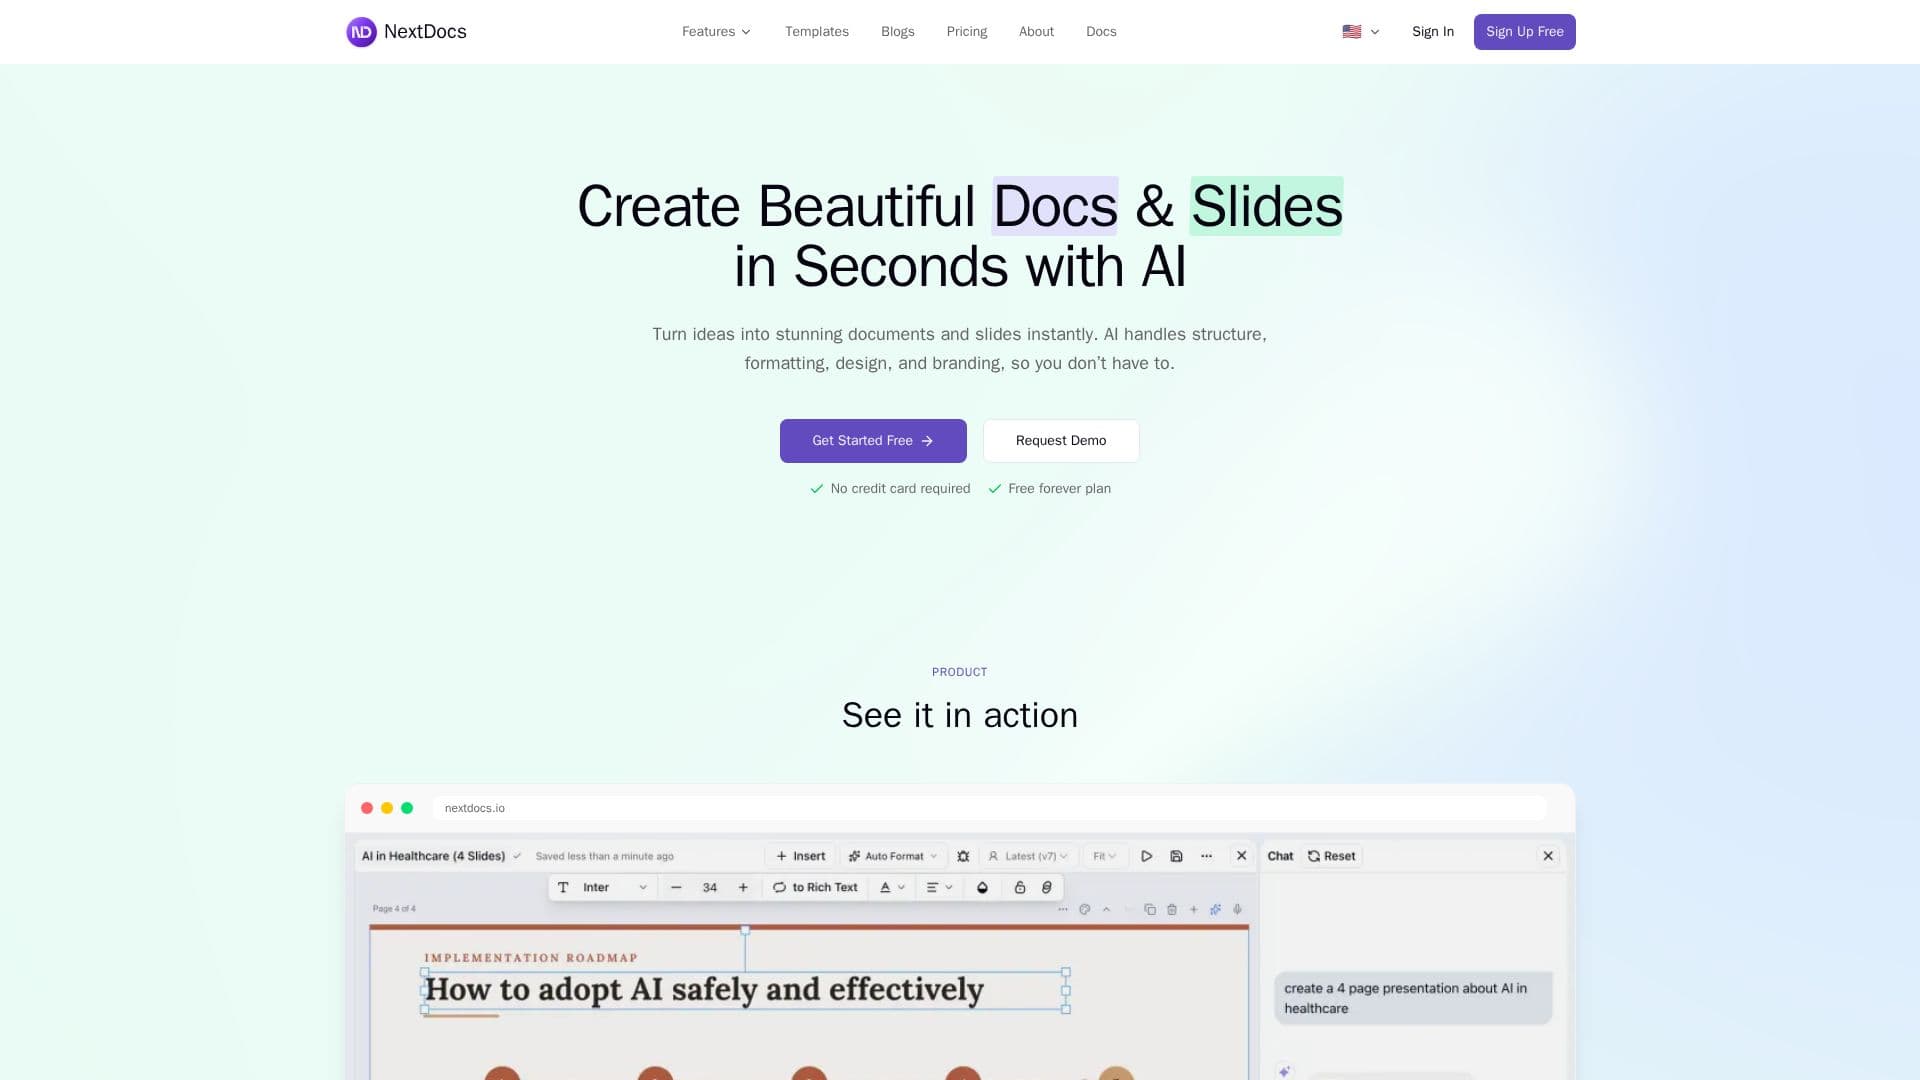1920x1080 pixels.
Task: Open the language flag selector
Action: (x=1360, y=32)
